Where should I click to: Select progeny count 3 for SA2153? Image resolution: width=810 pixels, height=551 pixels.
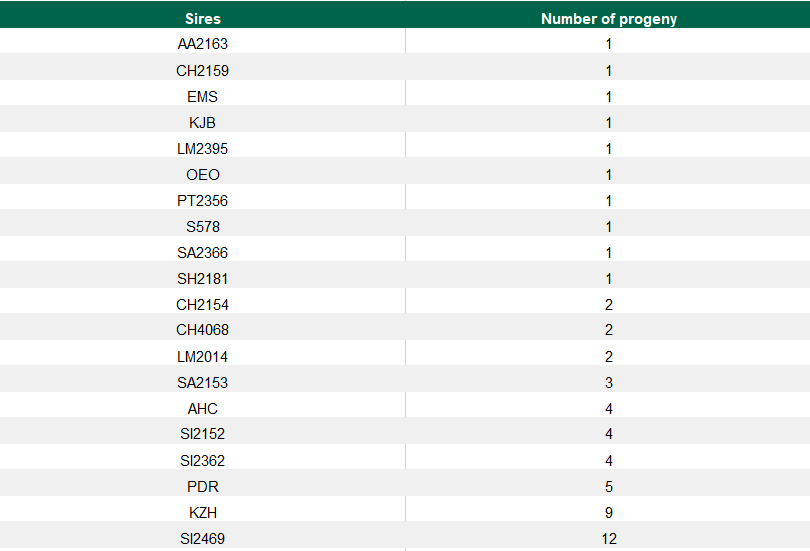click(608, 383)
